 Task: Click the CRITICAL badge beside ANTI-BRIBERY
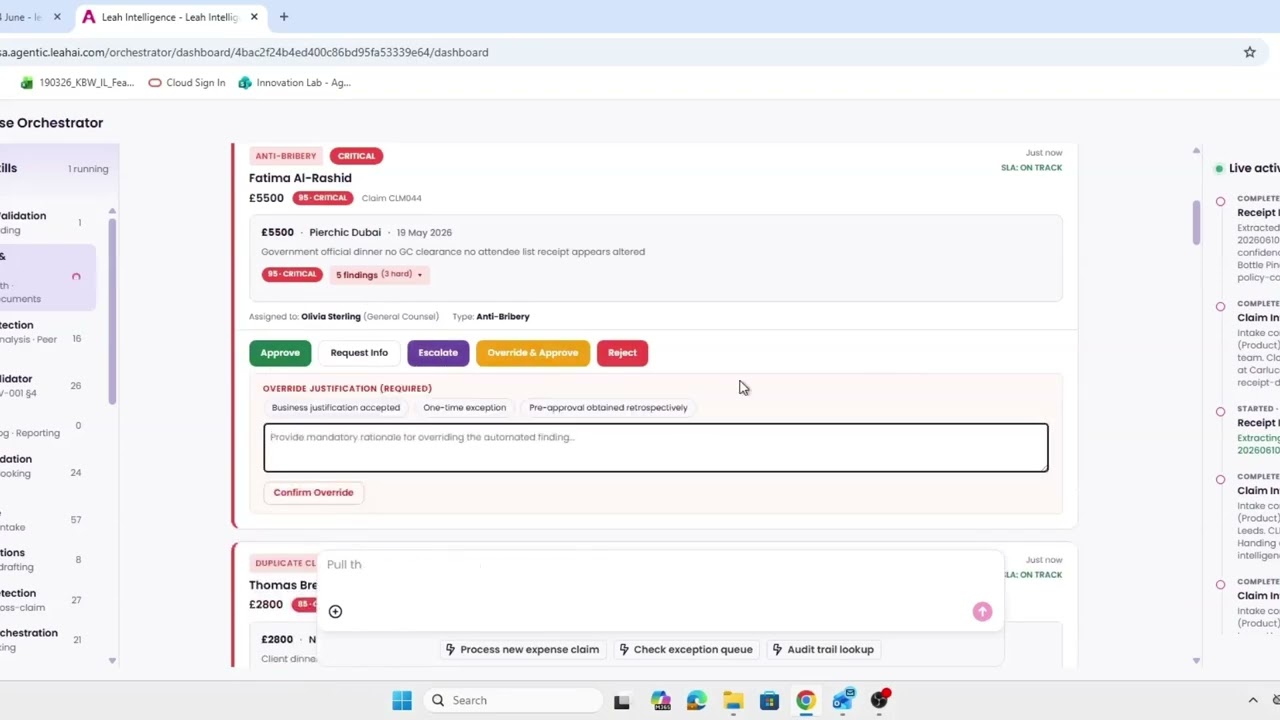click(356, 156)
